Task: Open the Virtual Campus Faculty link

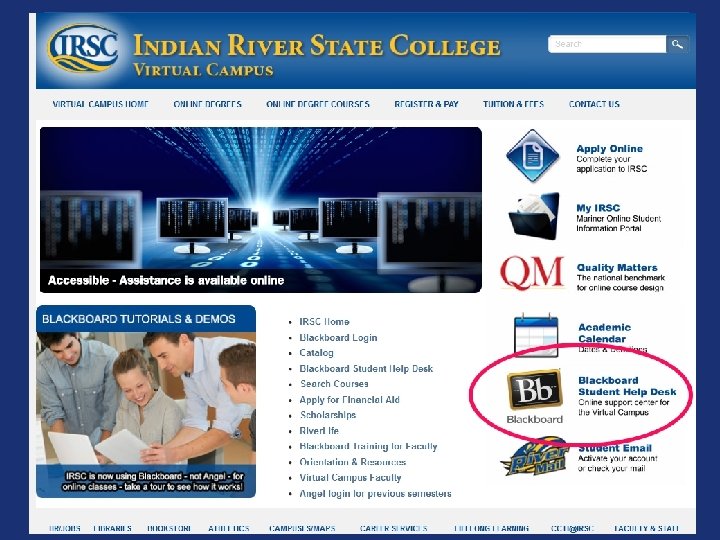Action: tap(350, 478)
